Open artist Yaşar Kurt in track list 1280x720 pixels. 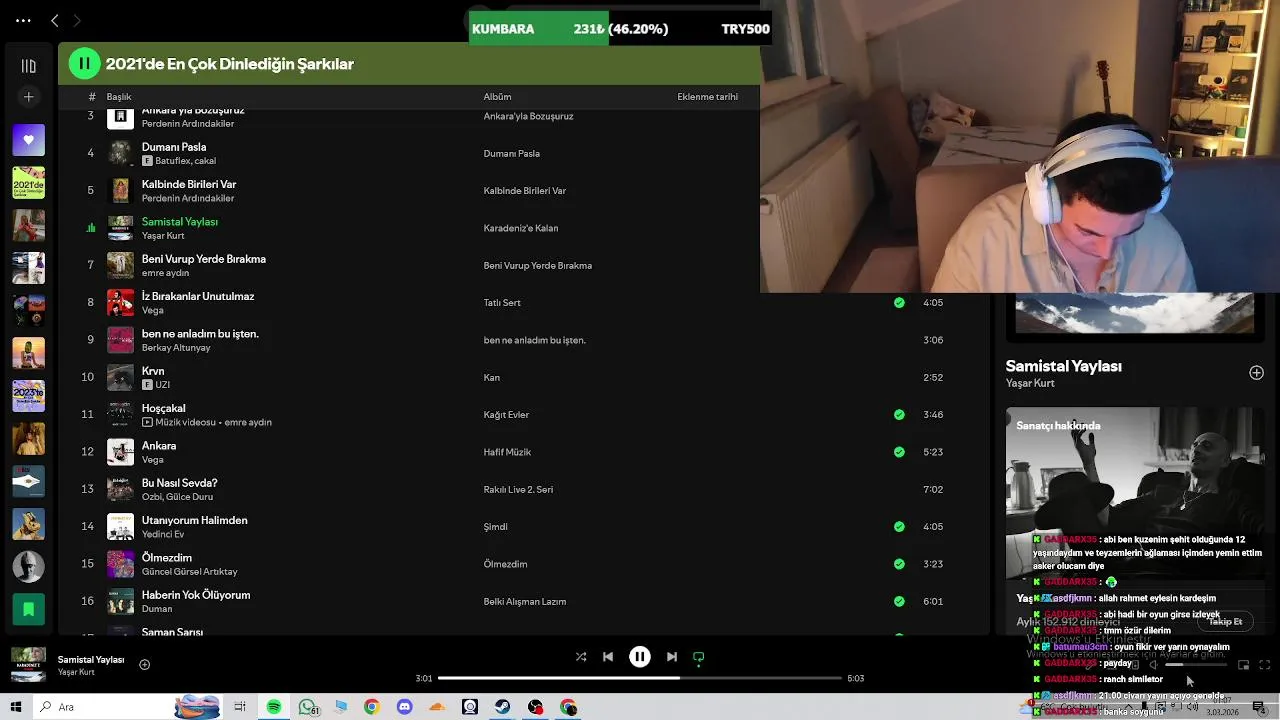(x=163, y=236)
